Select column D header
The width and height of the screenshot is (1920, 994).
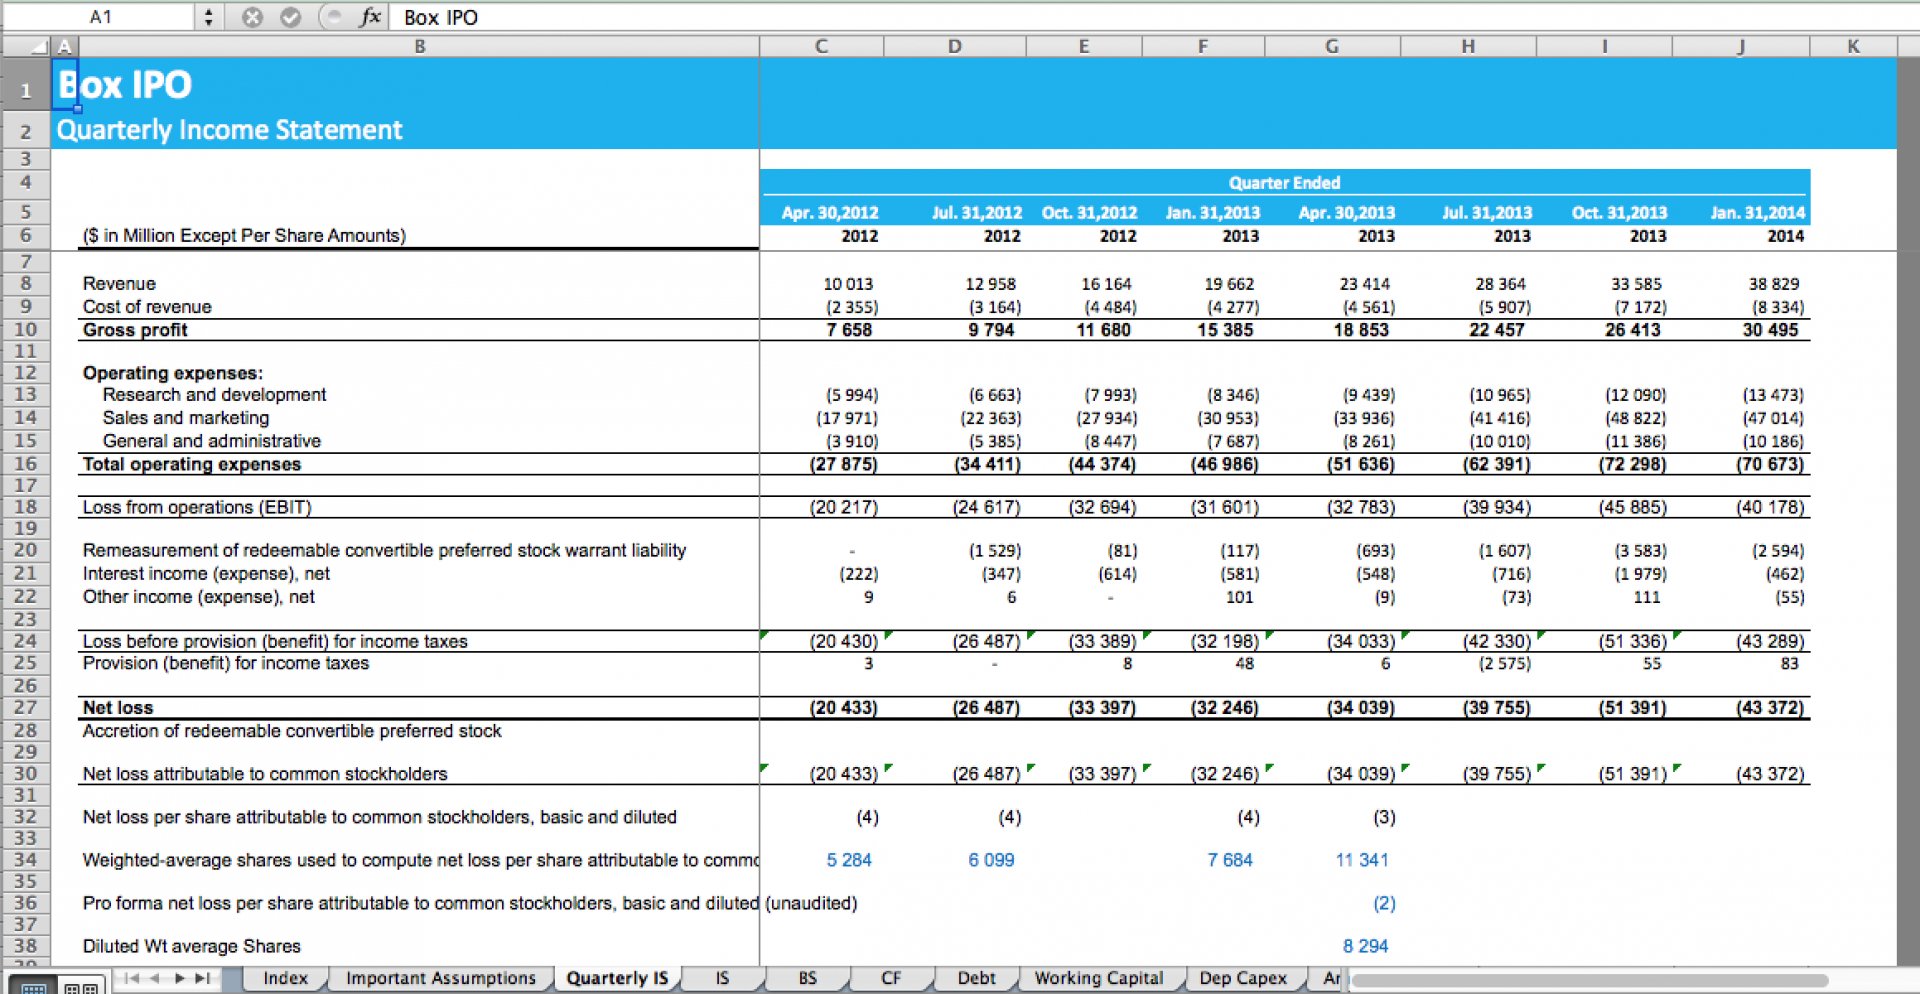[955, 46]
